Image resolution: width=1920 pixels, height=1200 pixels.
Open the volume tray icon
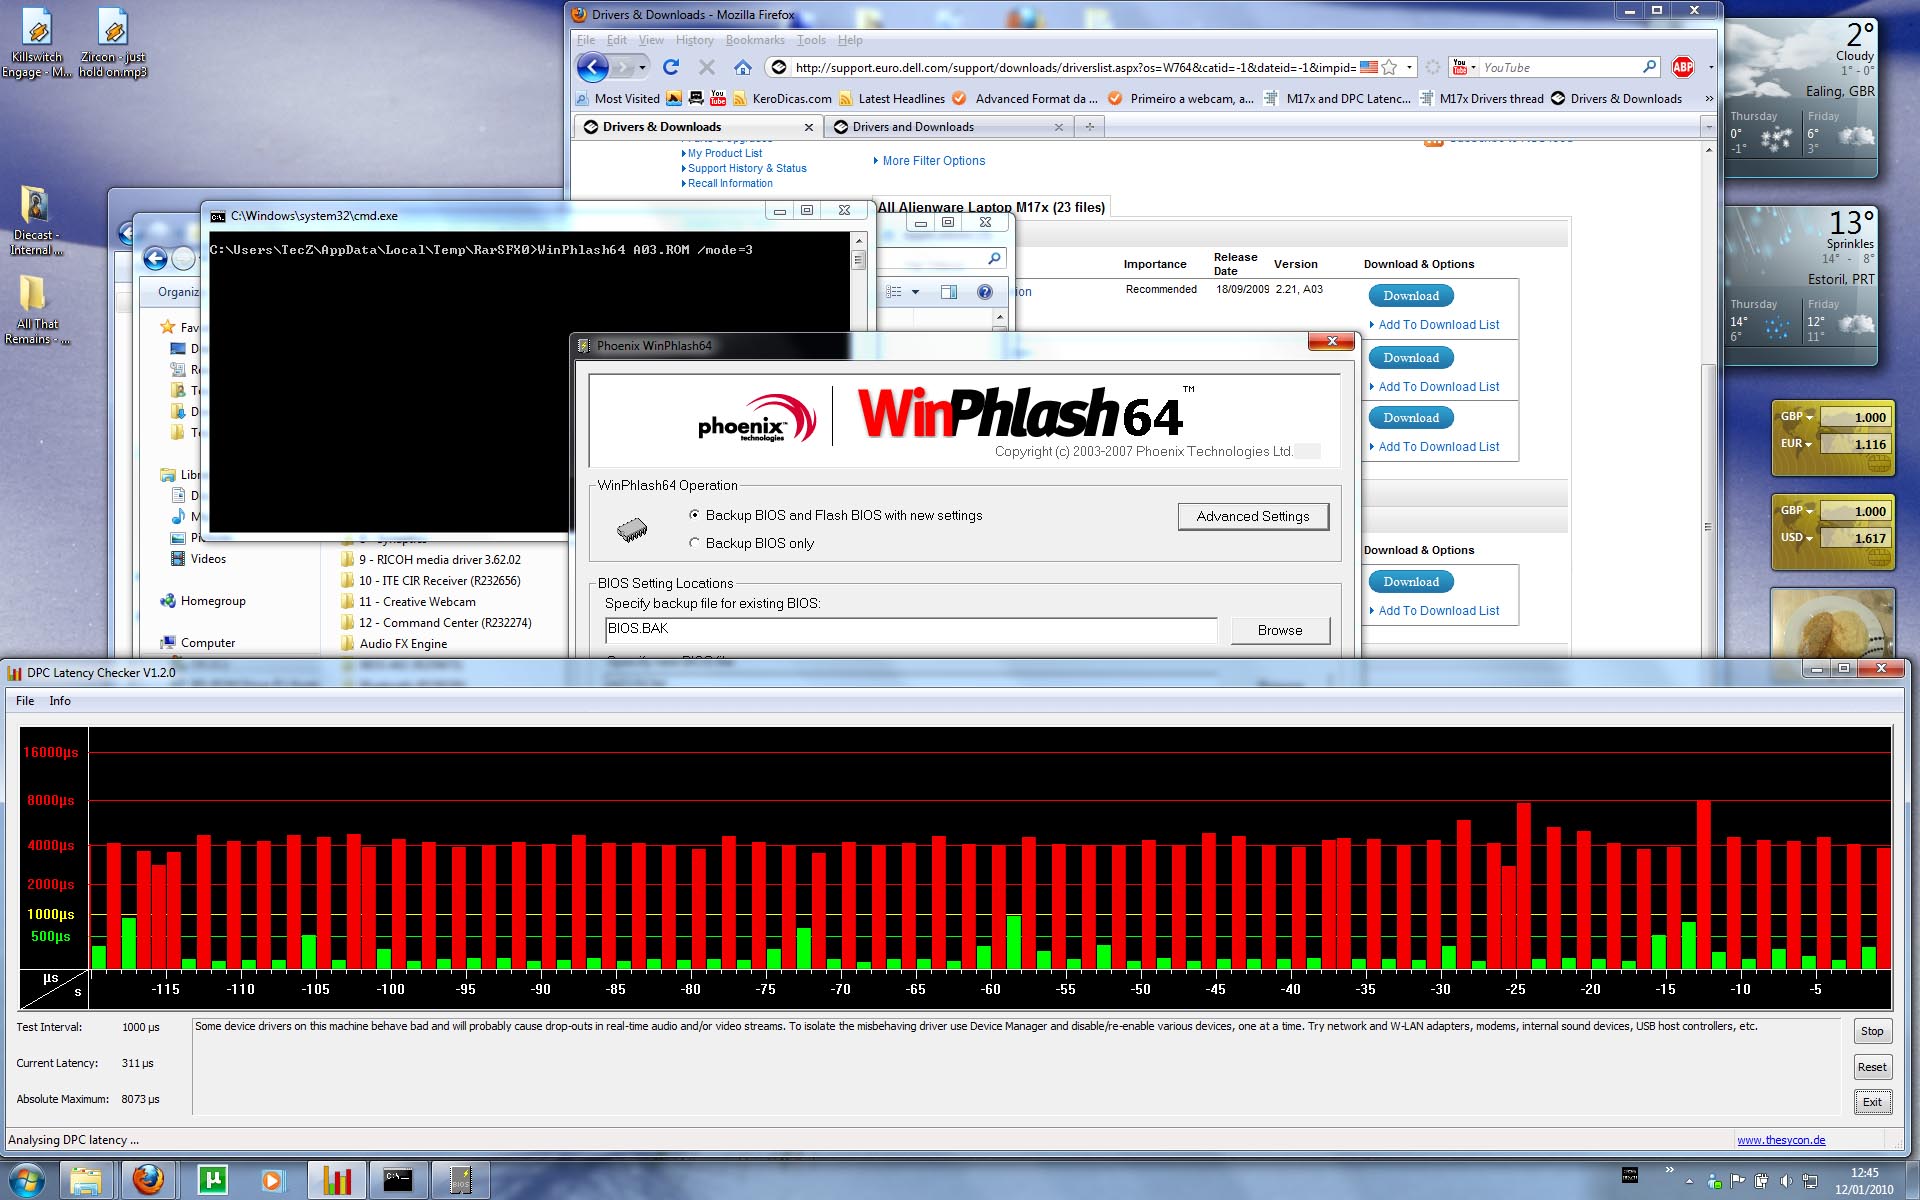[x=1785, y=1182]
